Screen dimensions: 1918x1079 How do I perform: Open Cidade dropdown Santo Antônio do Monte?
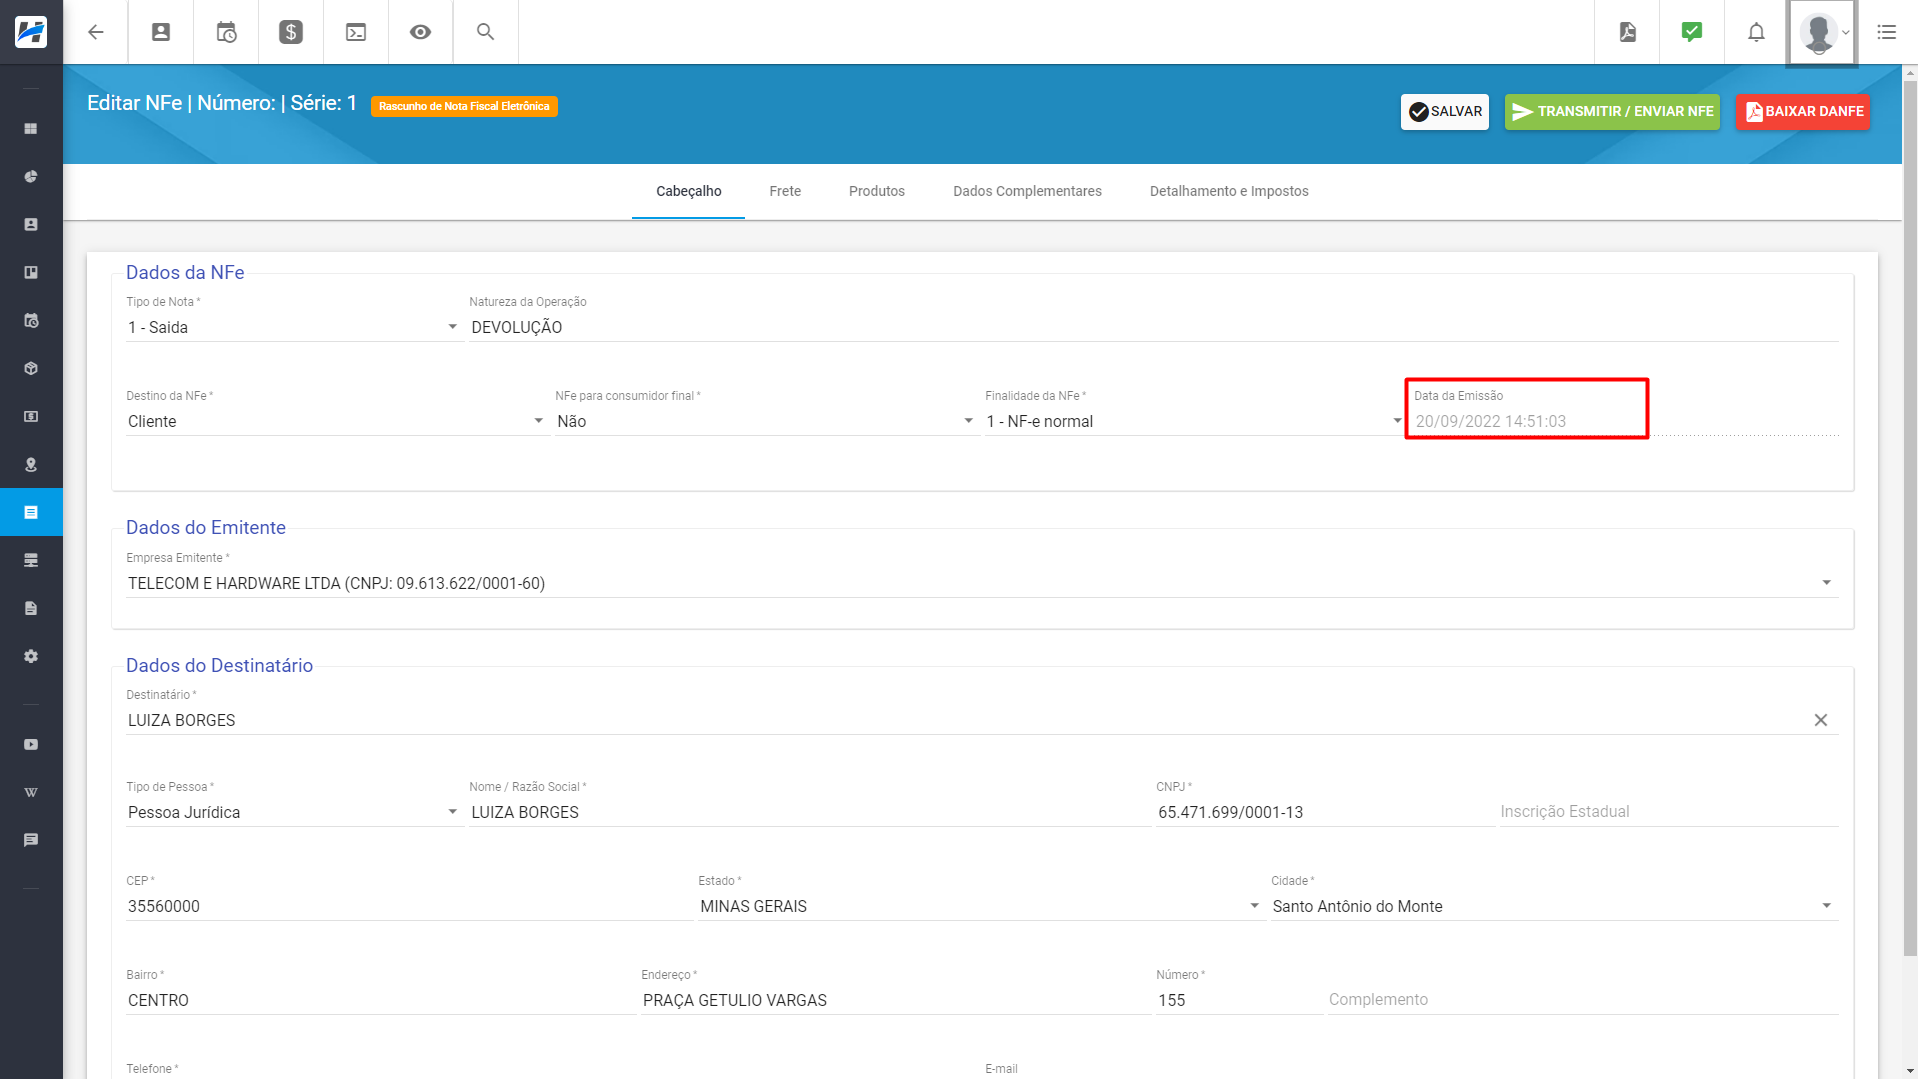click(x=1554, y=906)
